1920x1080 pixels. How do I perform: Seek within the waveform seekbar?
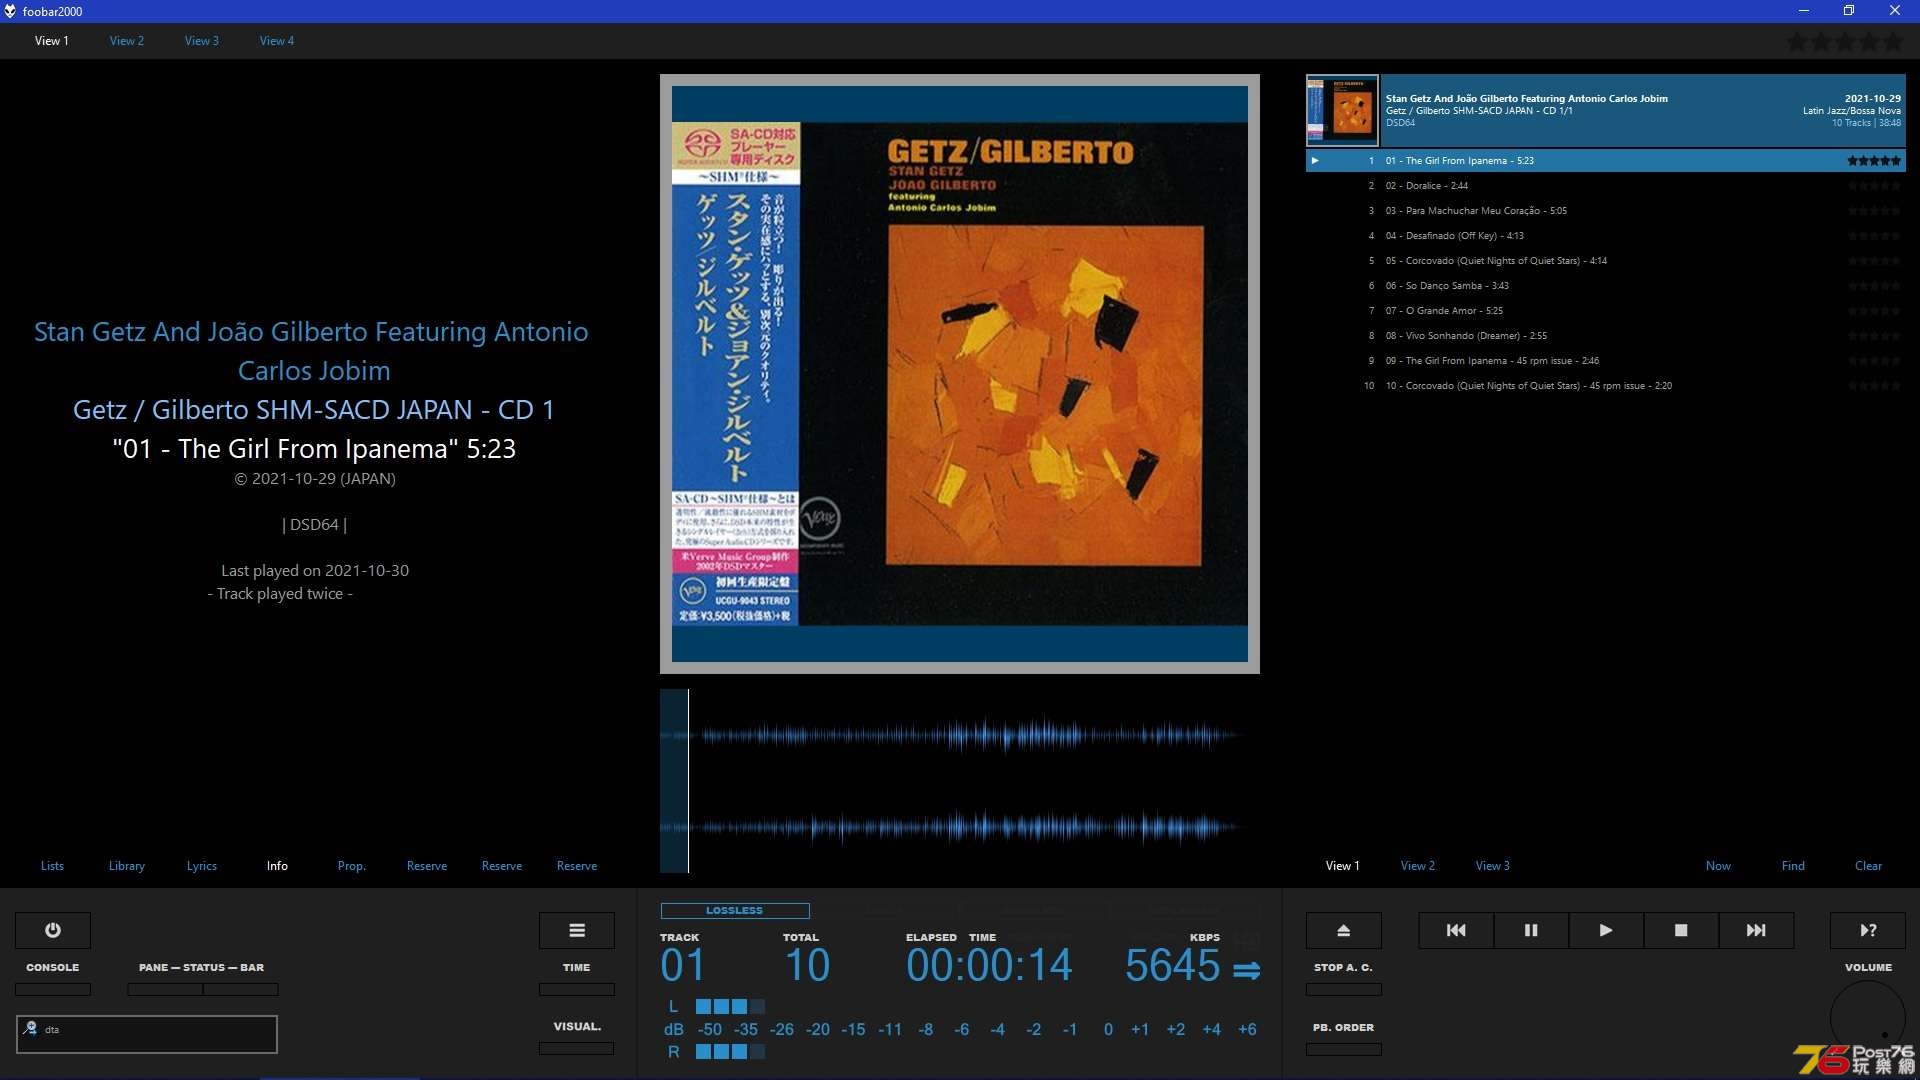[x=960, y=781]
